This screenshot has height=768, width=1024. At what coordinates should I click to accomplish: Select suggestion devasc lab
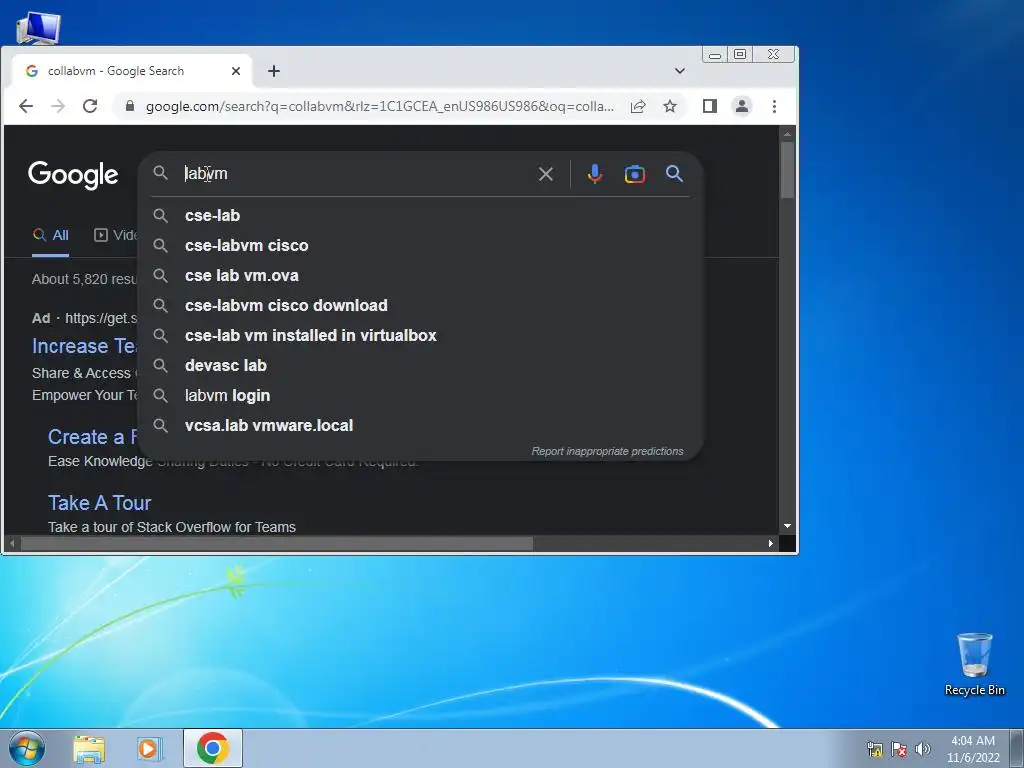pos(420,366)
